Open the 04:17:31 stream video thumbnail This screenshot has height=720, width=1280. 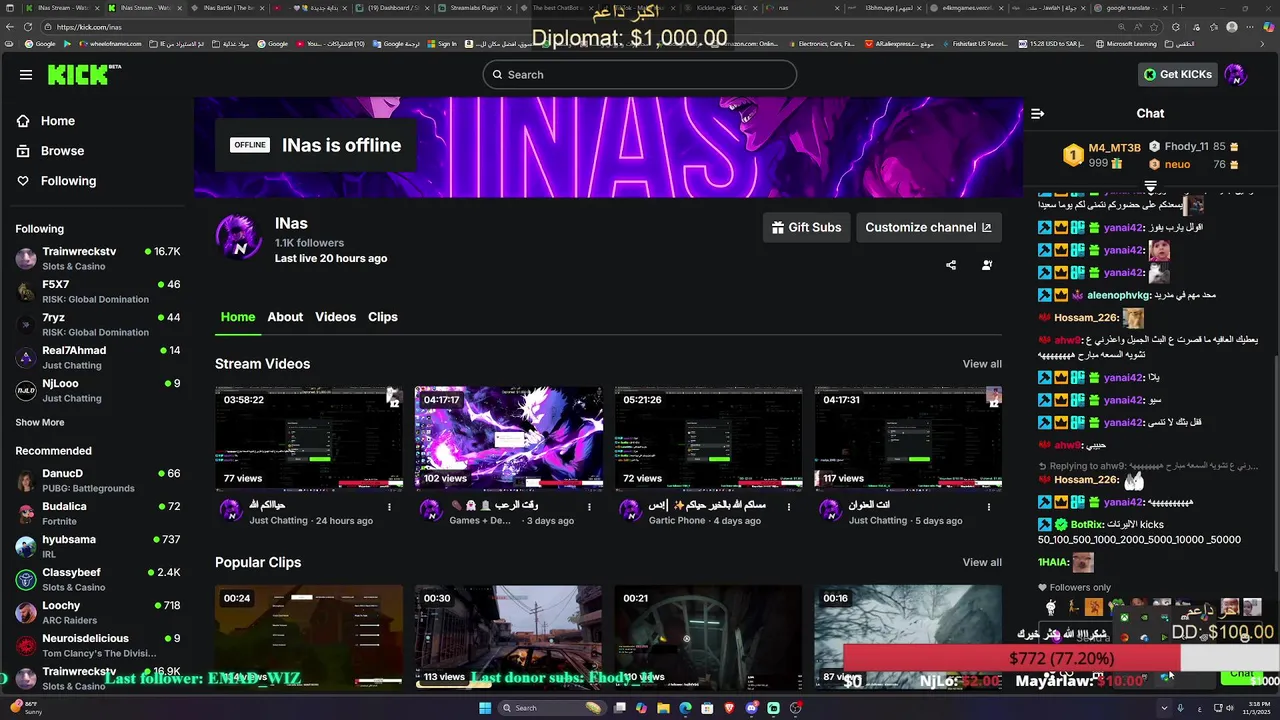pyautogui.click(x=908, y=438)
